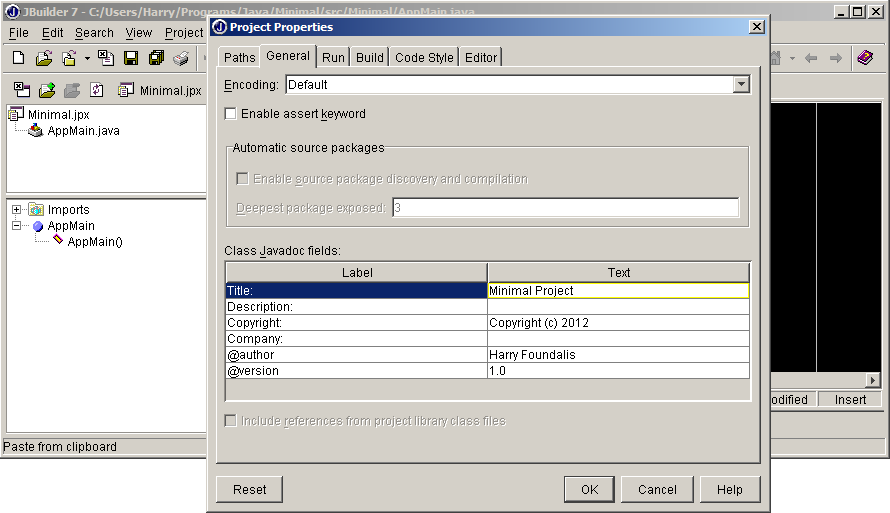
Task: Click the editor scrollbar right arrow
Action: (872, 380)
